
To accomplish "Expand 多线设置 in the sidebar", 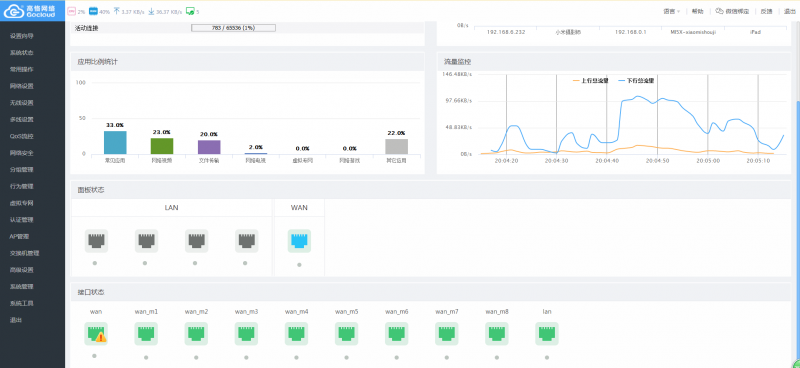I will click(x=21, y=119).
